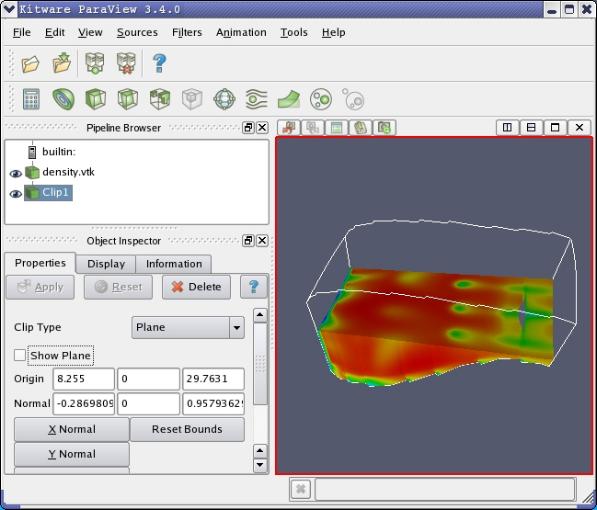Image resolution: width=597 pixels, height=510 pixels.
Task: Click the Warp by vector icon
Action: pos(289,99)
